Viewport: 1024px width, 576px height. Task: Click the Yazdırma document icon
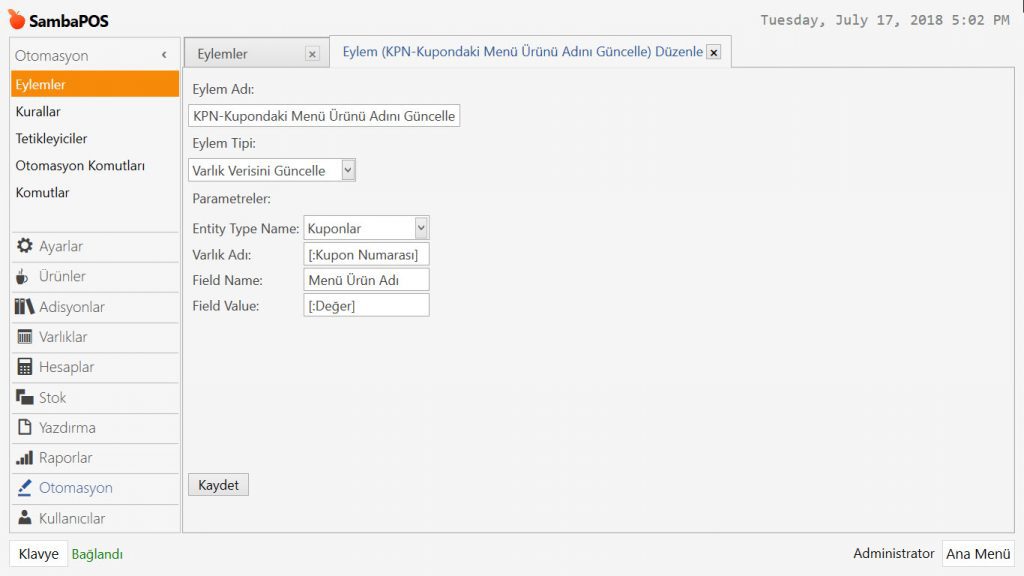click(25, 428)
